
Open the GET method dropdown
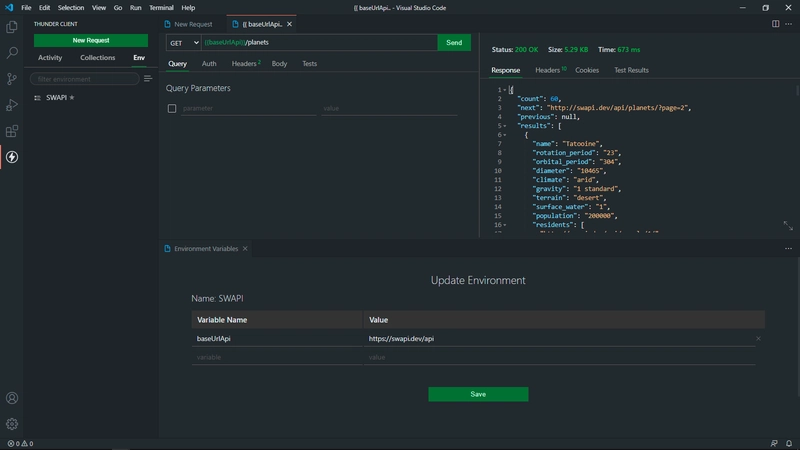click(184, 43)
